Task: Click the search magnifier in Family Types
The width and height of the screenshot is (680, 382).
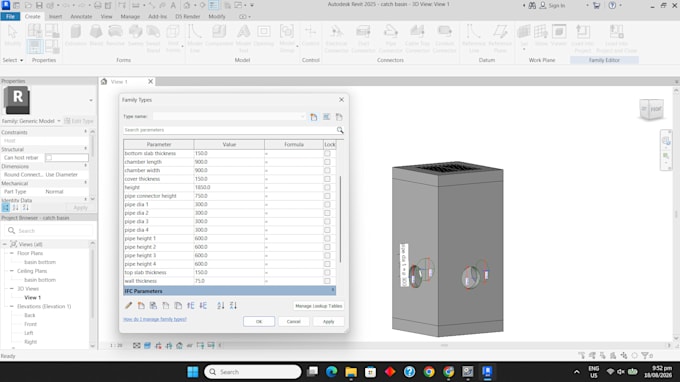Action: pyautogui.click(x=340, y=130)
